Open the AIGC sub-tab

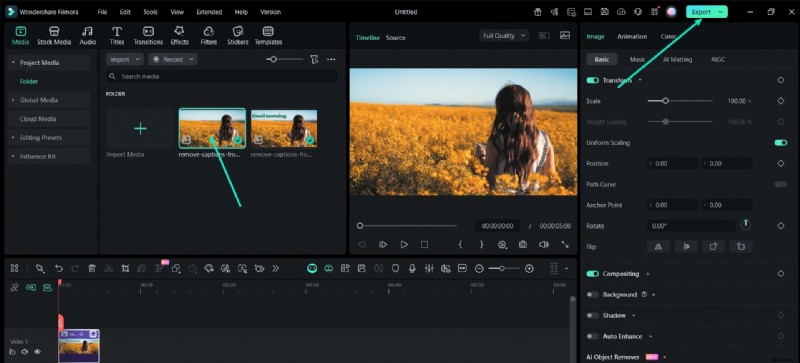[x=718, y=60]
